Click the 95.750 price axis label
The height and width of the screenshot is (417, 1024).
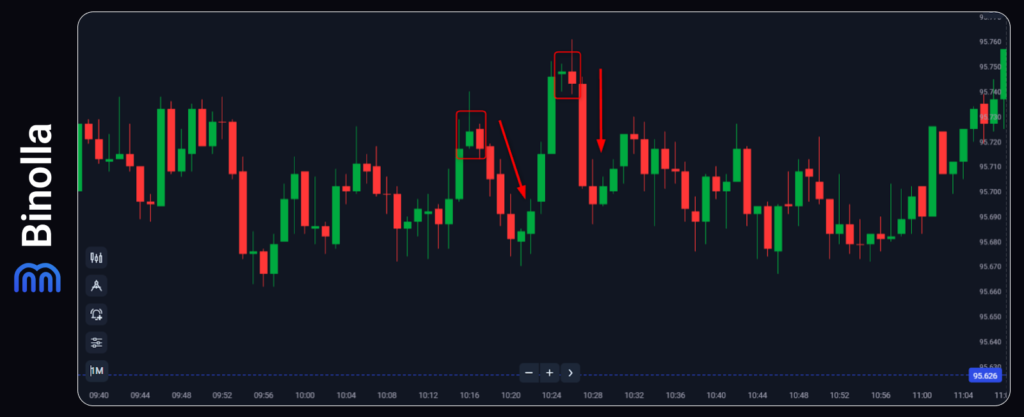(990, 67)
